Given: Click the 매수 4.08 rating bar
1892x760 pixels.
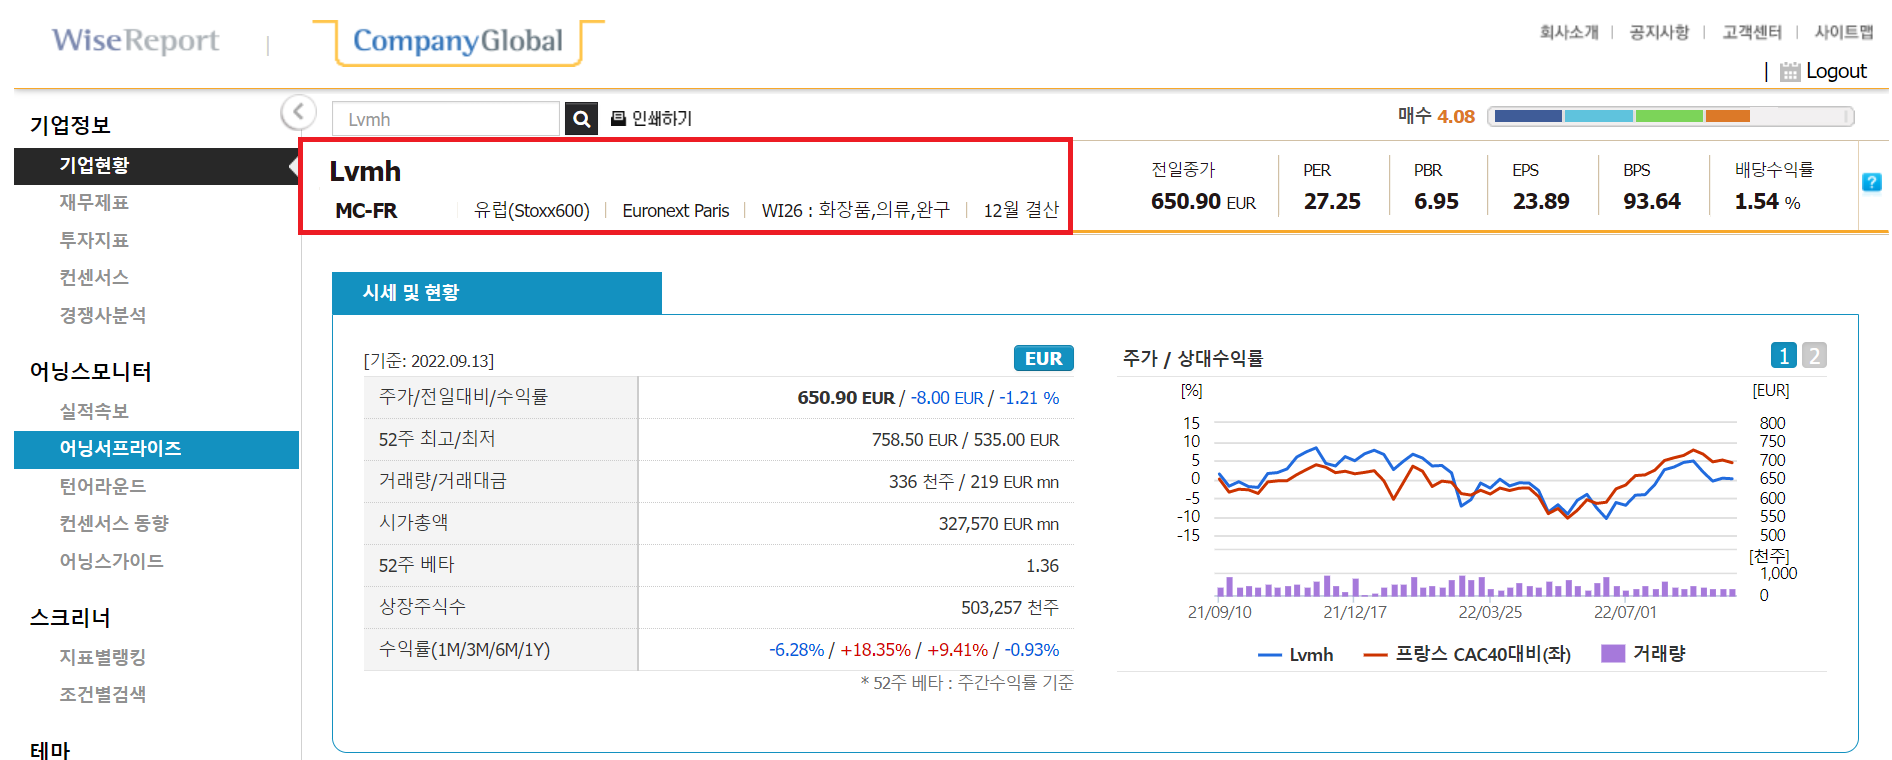Looking at the screenshot, I should pyautogui.click(x=1670, y=116).
